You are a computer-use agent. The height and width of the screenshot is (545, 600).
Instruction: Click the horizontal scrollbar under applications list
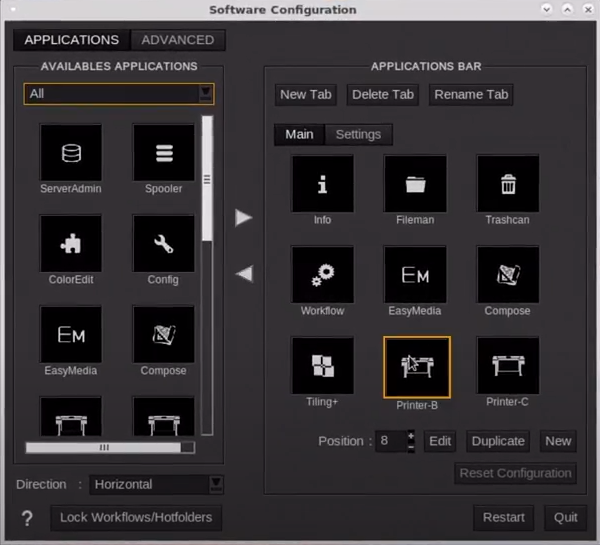click(103, 447)
